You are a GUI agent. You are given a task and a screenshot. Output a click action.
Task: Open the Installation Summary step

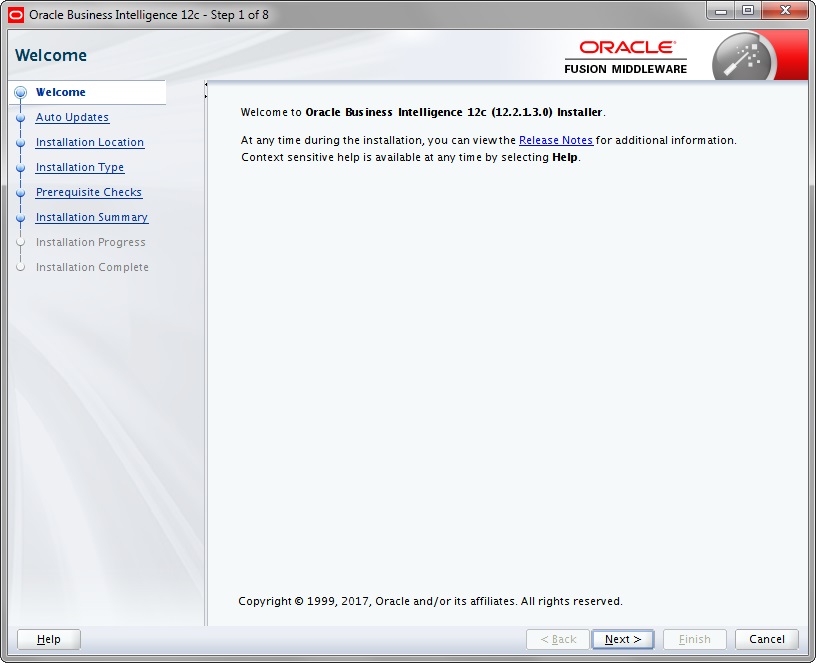click(92, 217)
